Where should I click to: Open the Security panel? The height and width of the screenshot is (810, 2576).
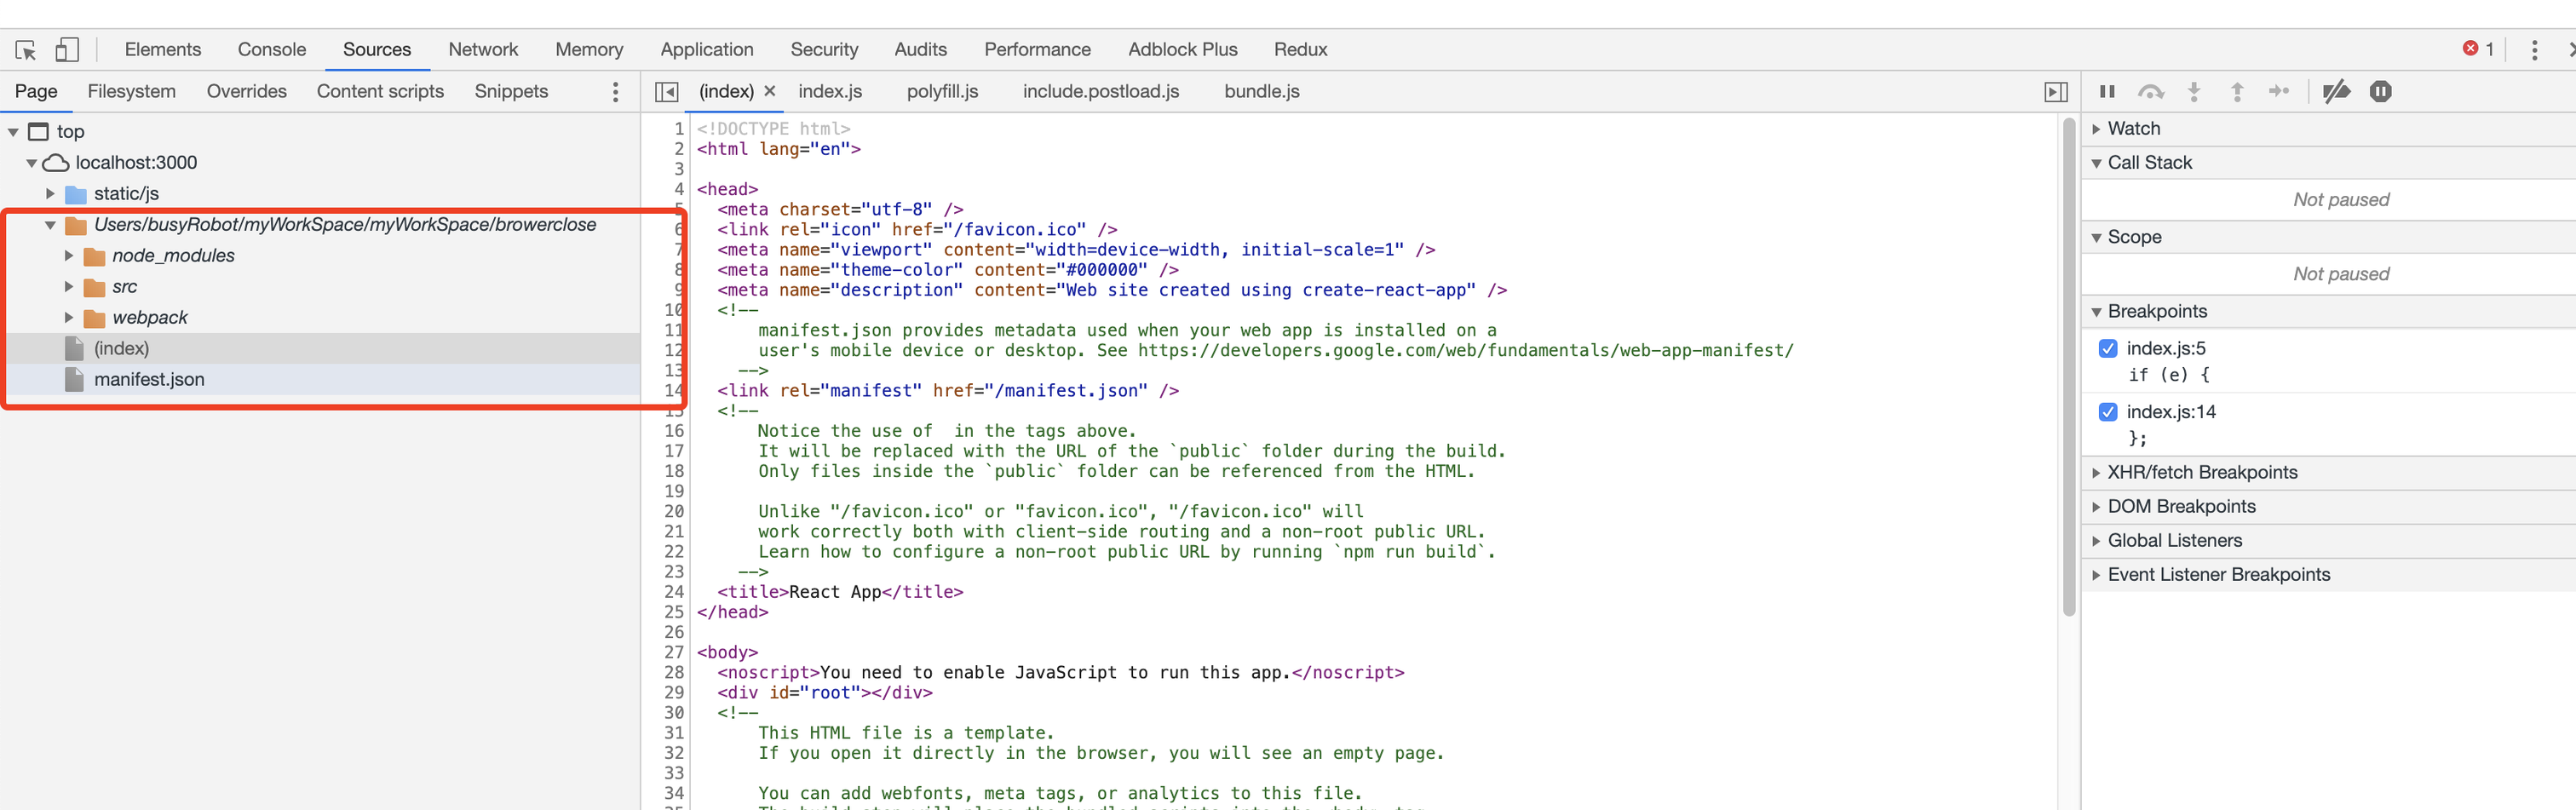(x=824, y=49)
